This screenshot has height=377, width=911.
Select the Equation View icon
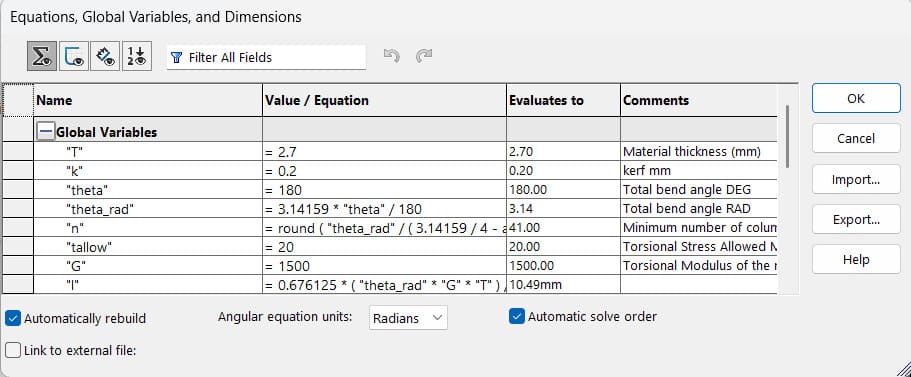tap(42, 56)
